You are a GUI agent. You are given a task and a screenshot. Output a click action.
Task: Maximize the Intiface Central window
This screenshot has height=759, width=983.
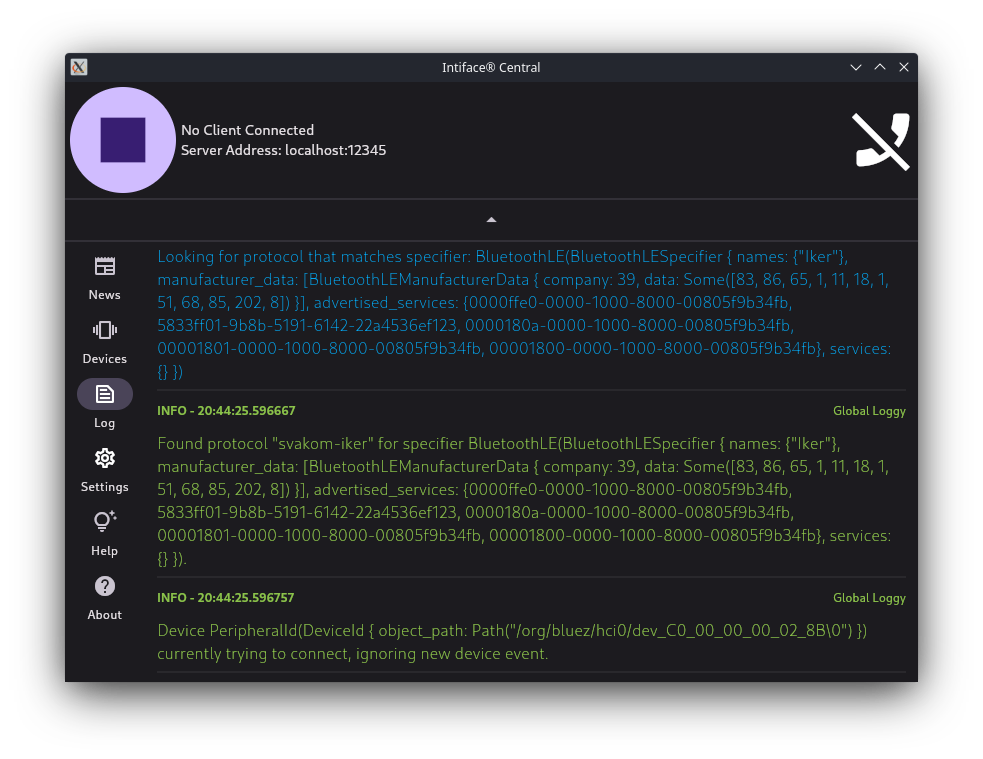880,67
